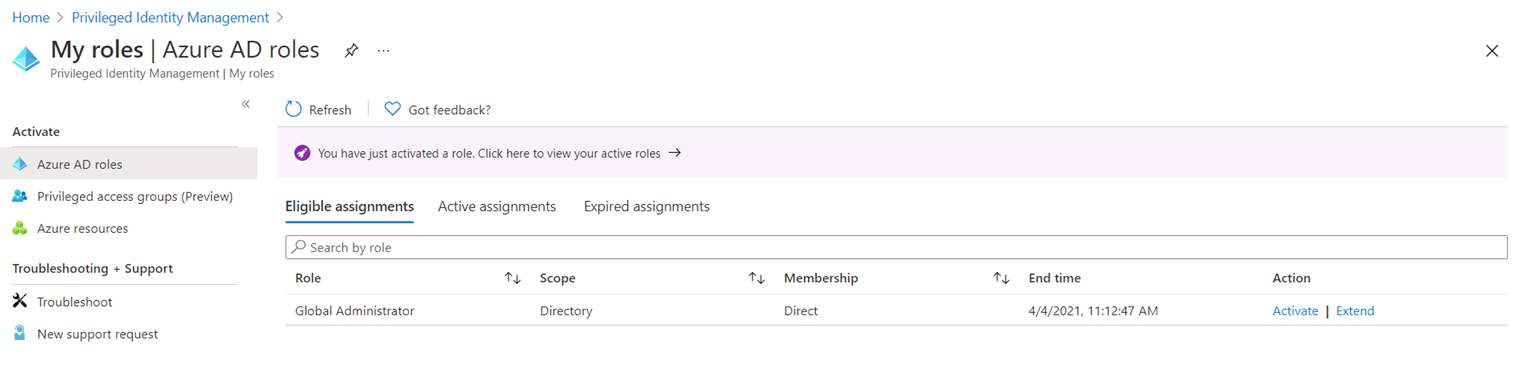This screenshot has width=1515, height=368.
Task: Open the New support request item
Action: click(129, 333)
